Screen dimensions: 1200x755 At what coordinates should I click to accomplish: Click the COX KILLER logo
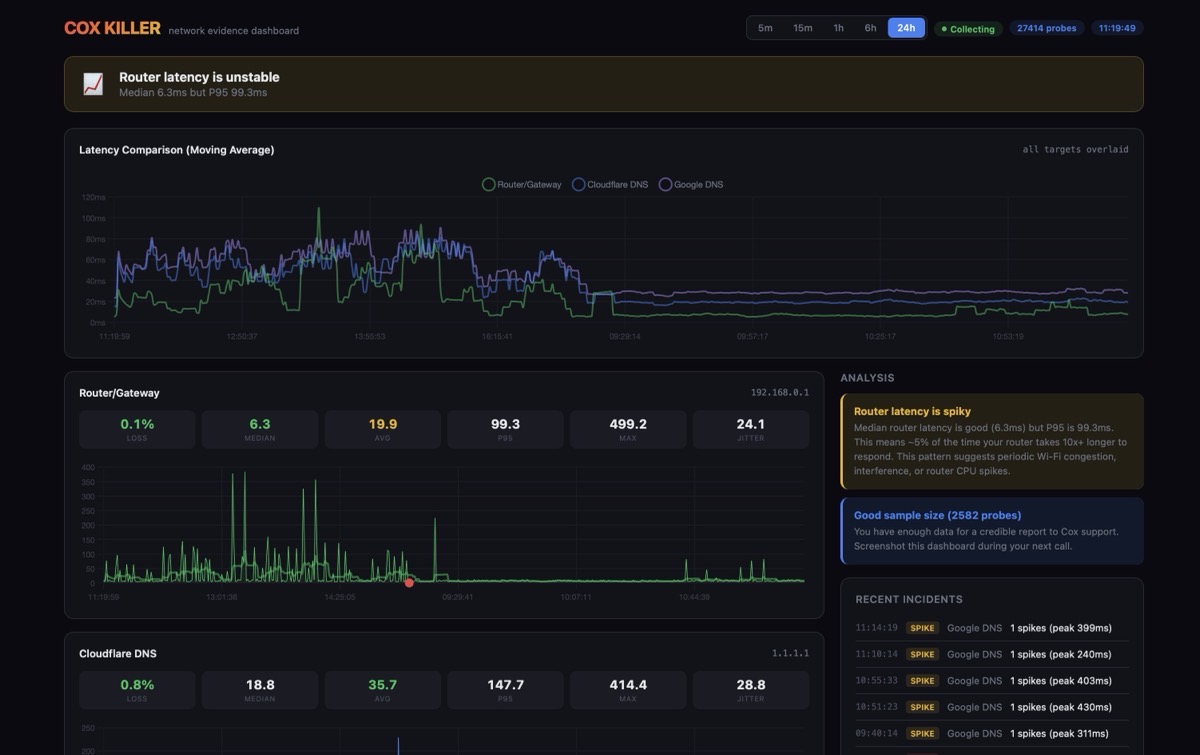(112, 28)
